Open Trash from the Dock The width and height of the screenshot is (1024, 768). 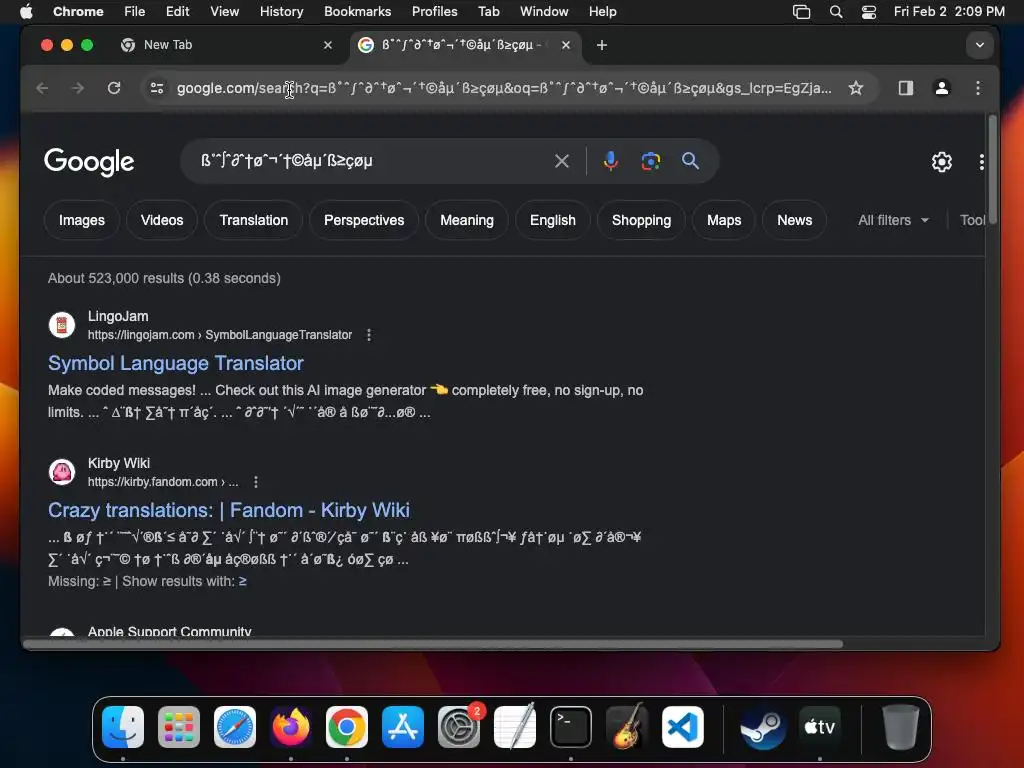pyautogui.click(x=901, y=727)
